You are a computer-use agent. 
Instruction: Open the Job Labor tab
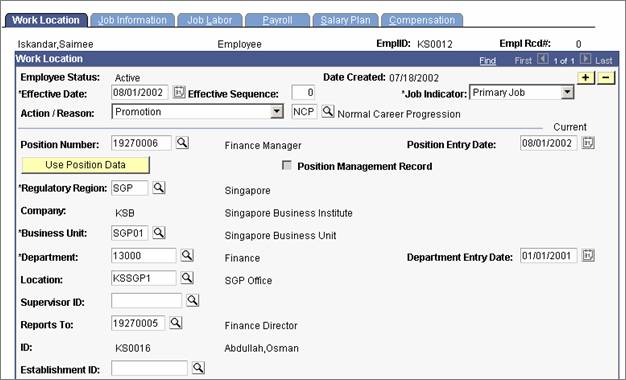(210, 20)
